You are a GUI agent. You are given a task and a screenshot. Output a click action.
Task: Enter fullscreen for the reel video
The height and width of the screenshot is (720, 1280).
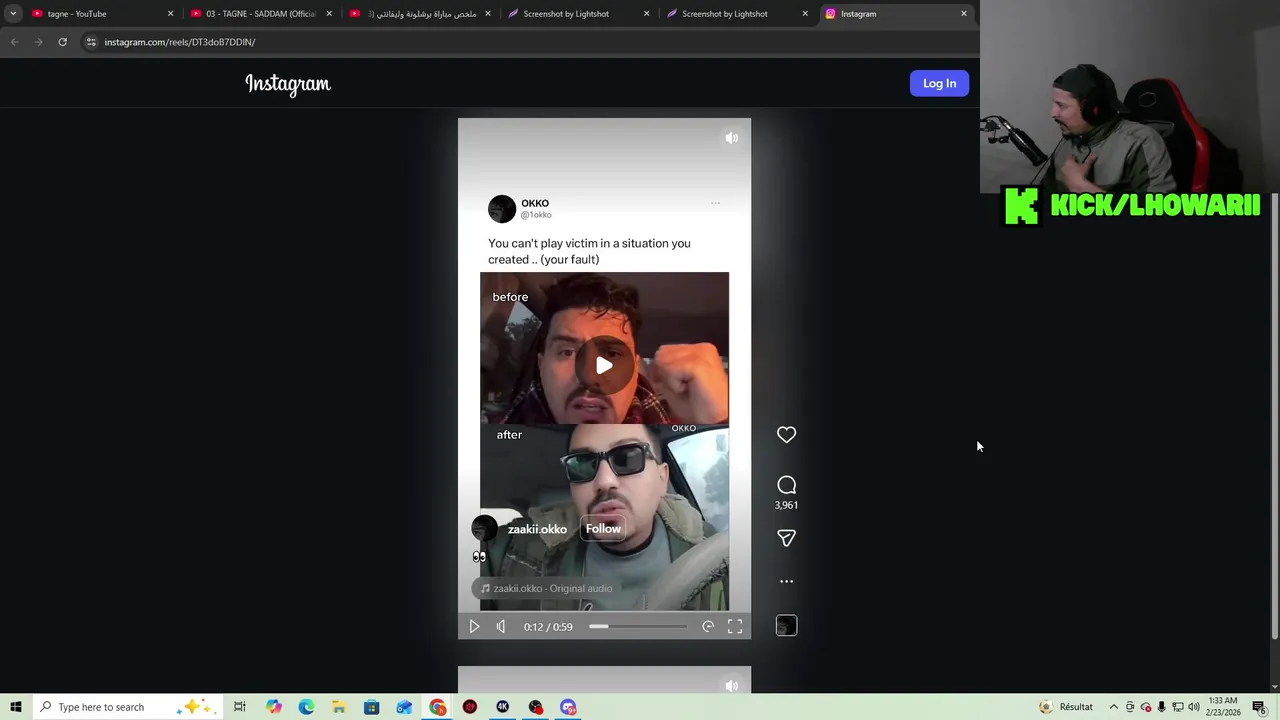[x=735, y=626]
